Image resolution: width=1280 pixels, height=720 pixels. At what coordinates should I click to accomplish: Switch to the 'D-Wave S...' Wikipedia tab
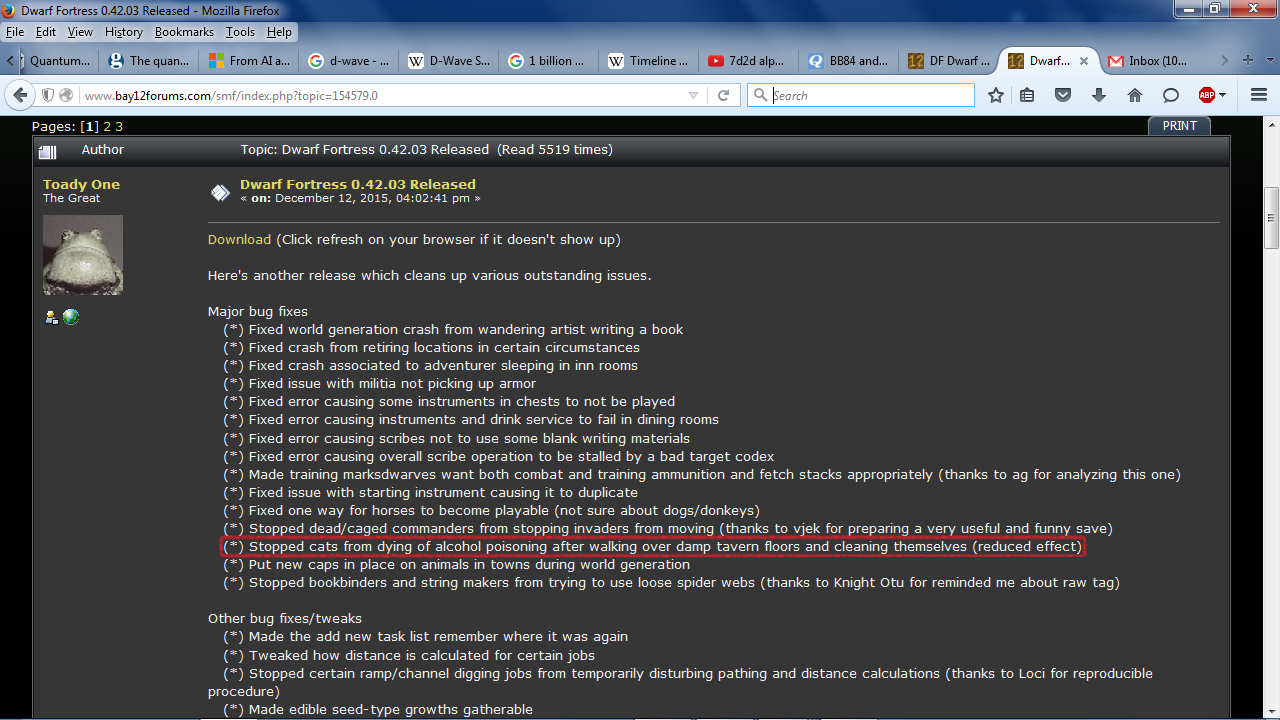click(449, 61)
